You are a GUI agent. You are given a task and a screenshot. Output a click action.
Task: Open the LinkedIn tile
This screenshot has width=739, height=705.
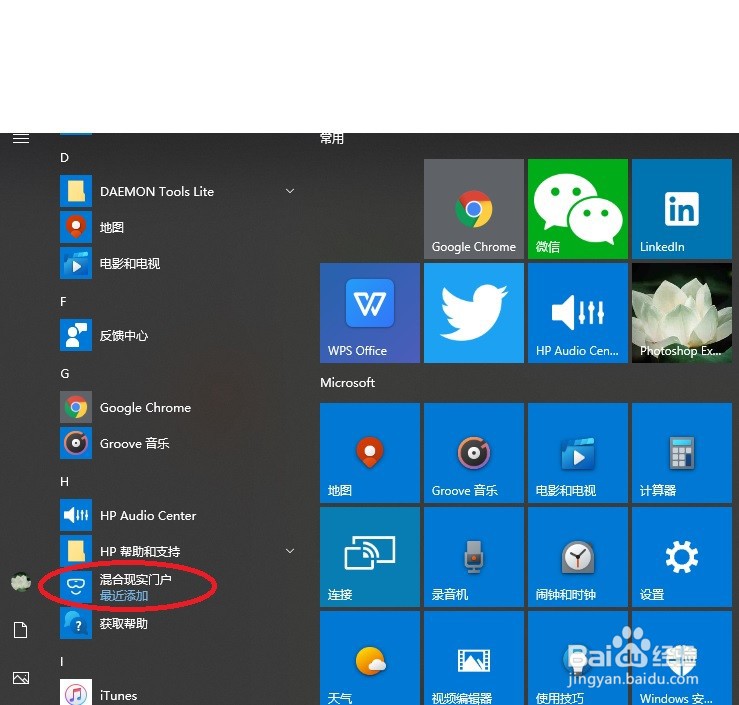point(682,209)
